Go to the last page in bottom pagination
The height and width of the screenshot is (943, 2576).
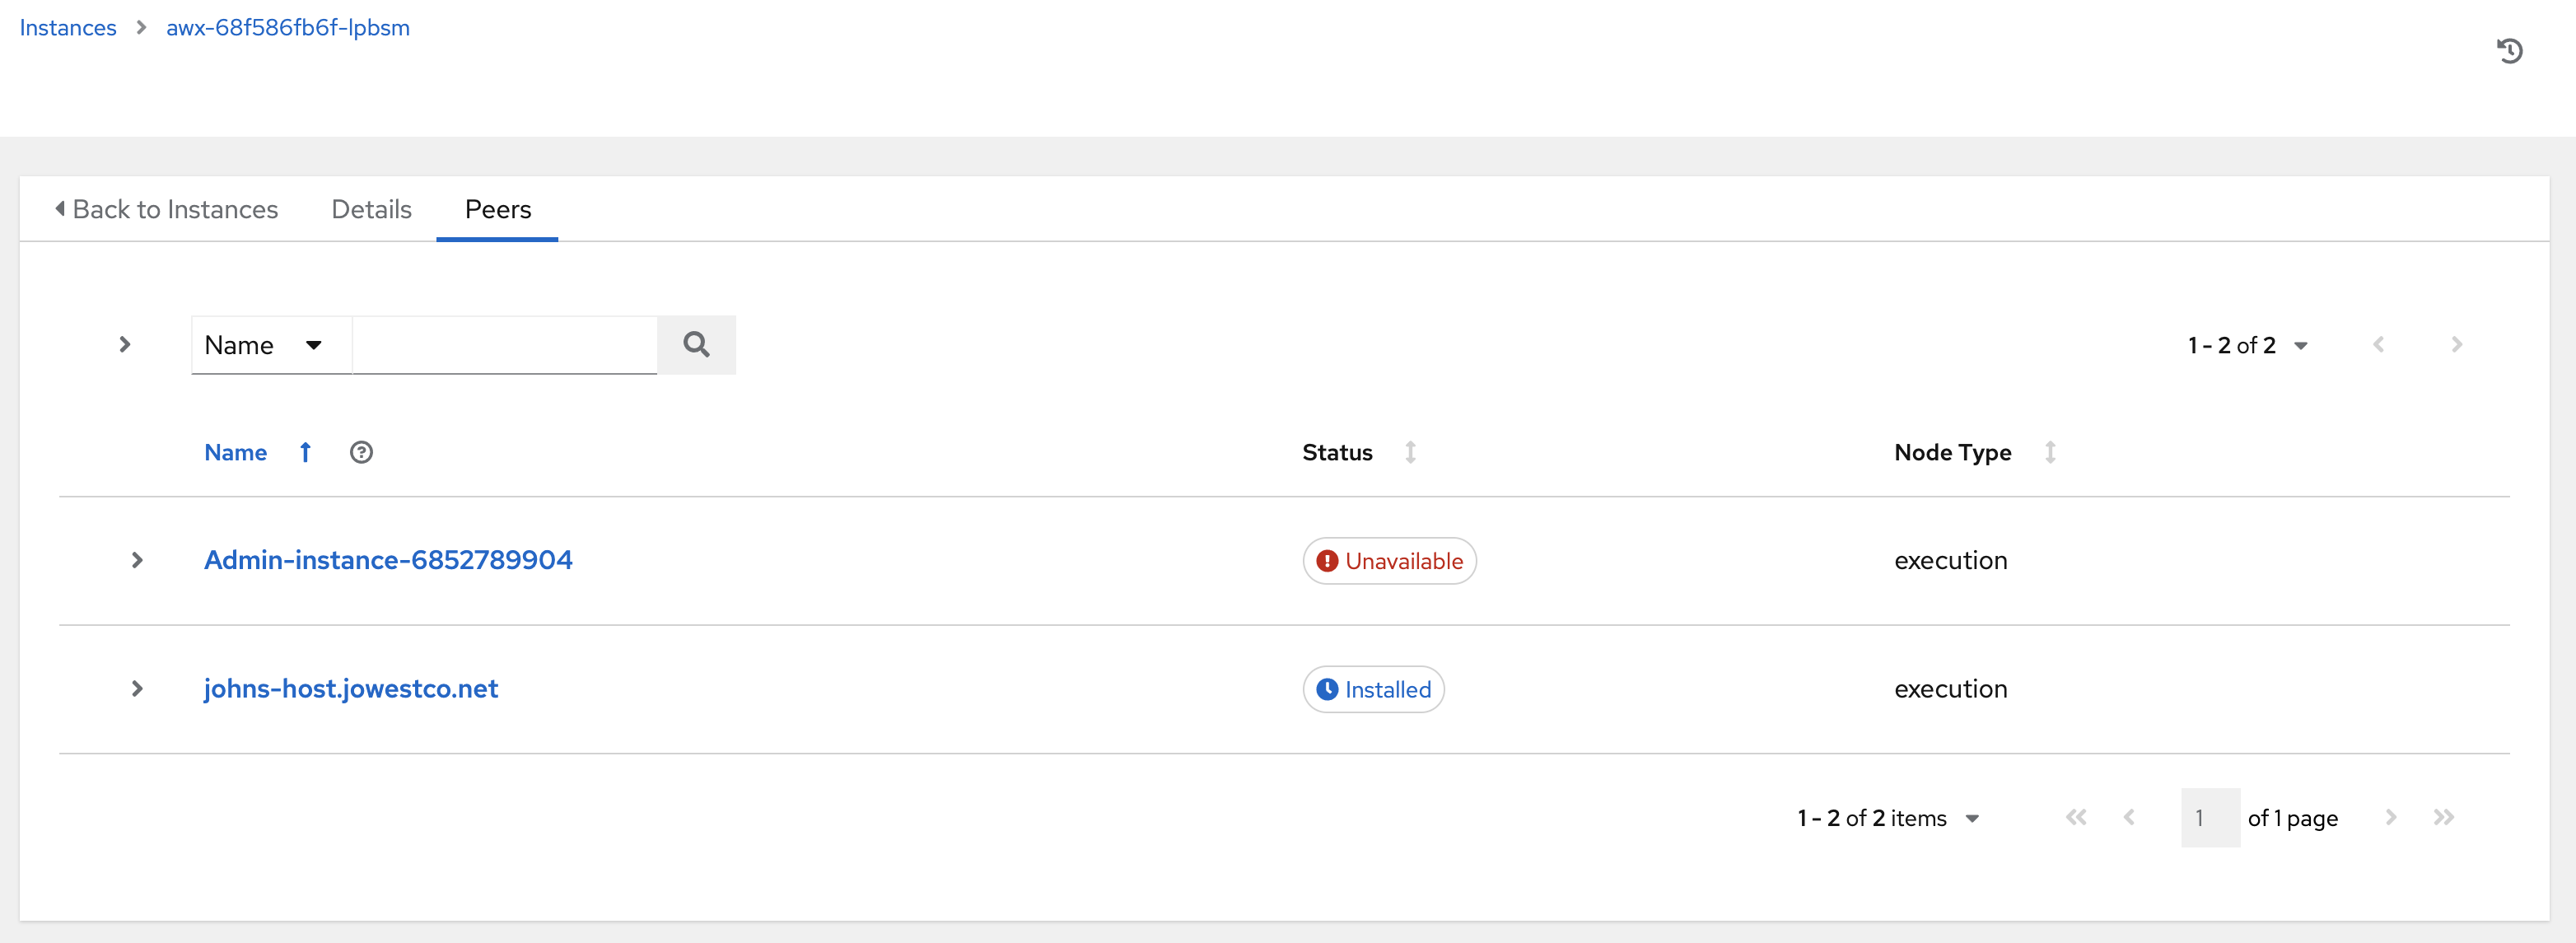click(2443, 818)
